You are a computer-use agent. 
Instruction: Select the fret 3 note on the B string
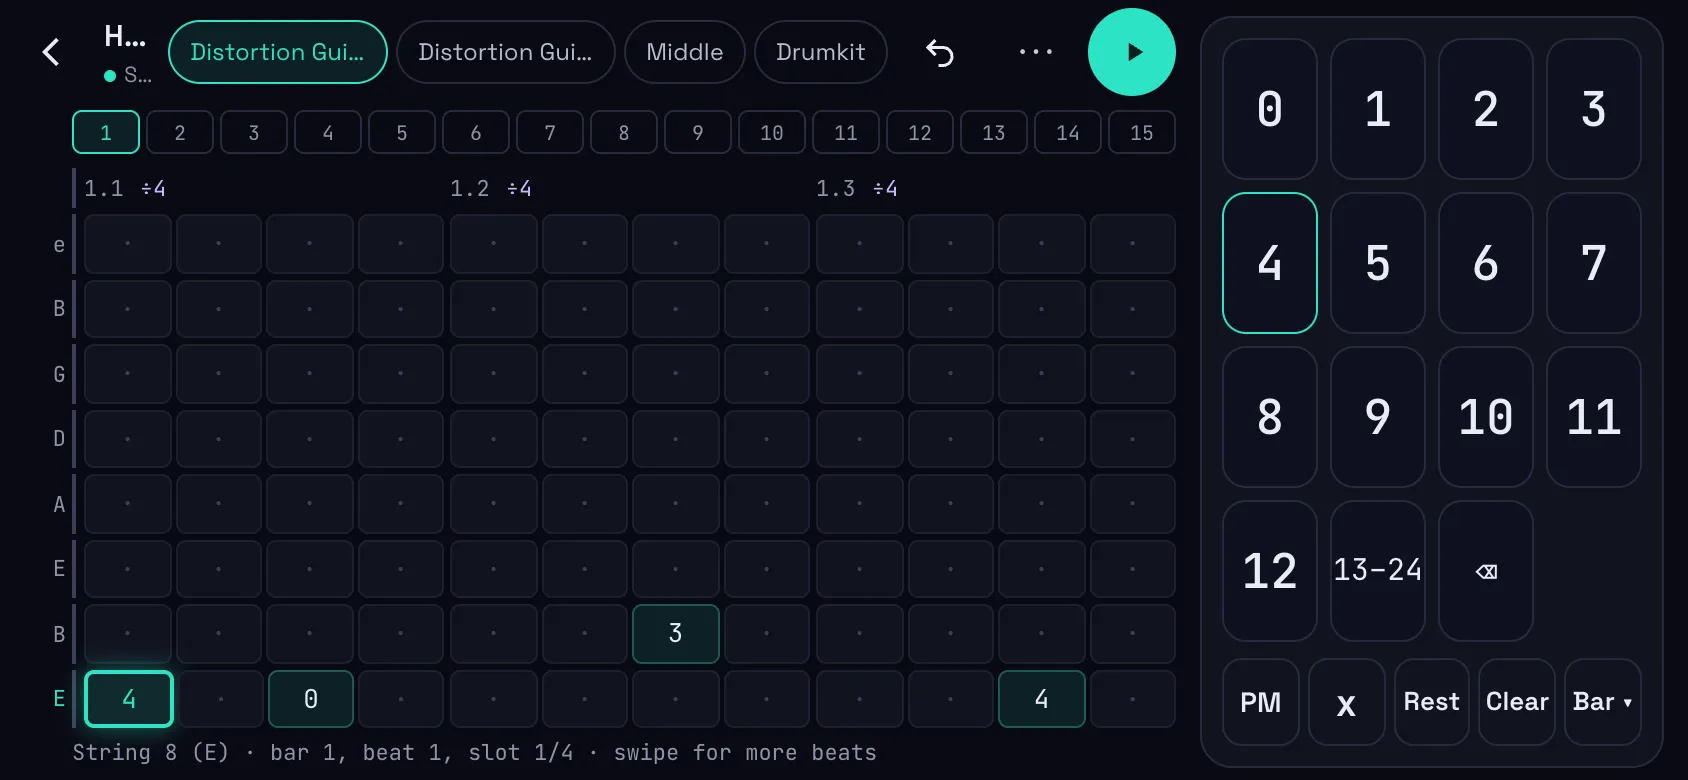676,634
